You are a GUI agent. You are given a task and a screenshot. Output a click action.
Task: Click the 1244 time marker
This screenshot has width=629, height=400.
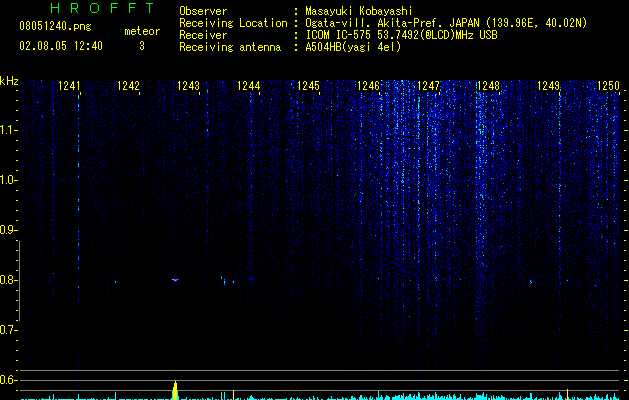click(248, 86)
